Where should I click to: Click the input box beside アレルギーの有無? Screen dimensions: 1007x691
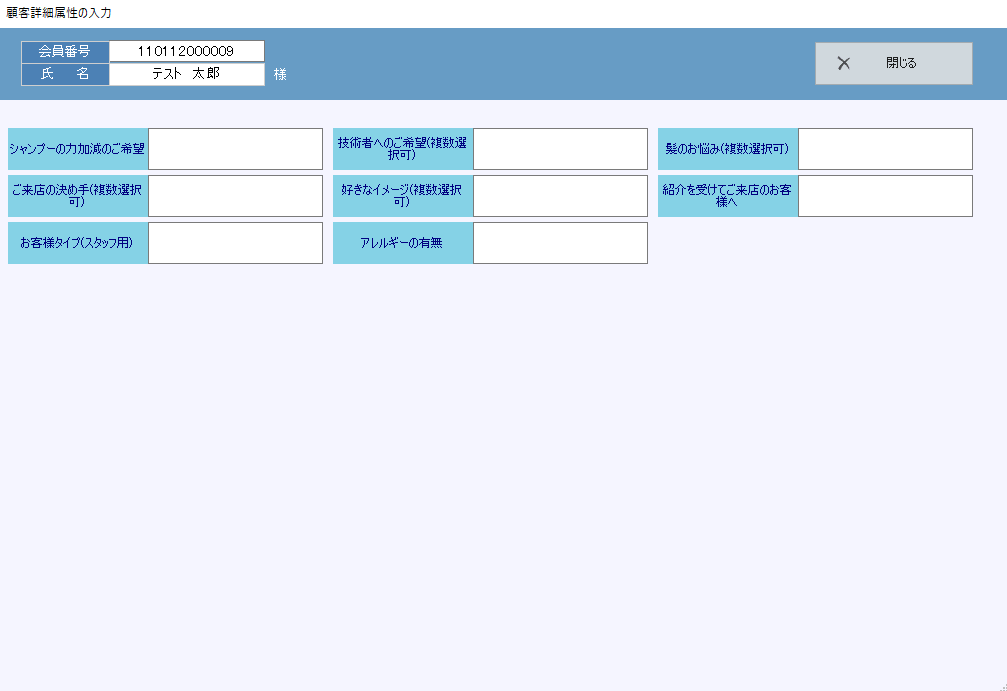[x=560, y=243]
